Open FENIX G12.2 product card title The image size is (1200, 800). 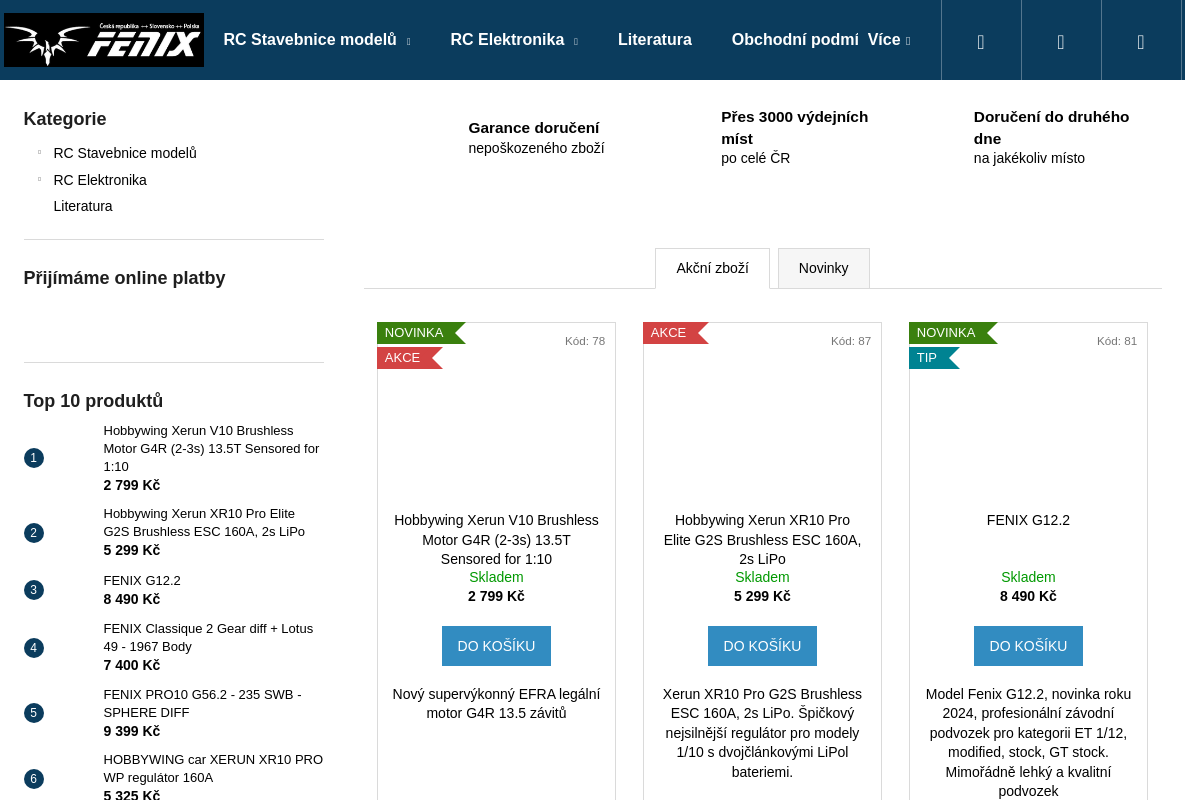tap(1028, 520)
